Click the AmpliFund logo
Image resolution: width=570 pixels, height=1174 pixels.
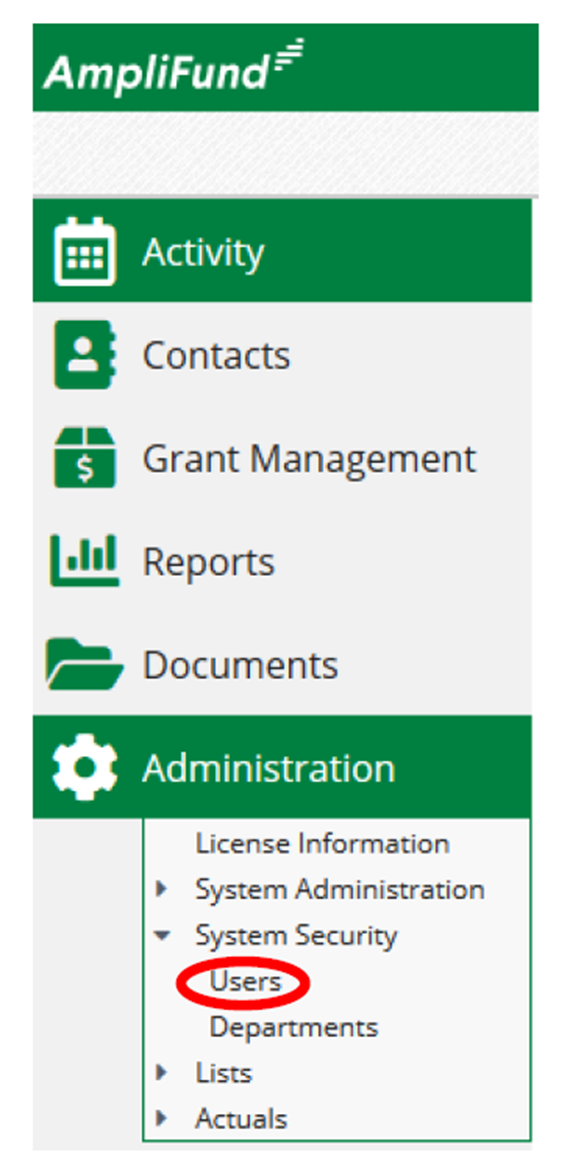[174, 65]
